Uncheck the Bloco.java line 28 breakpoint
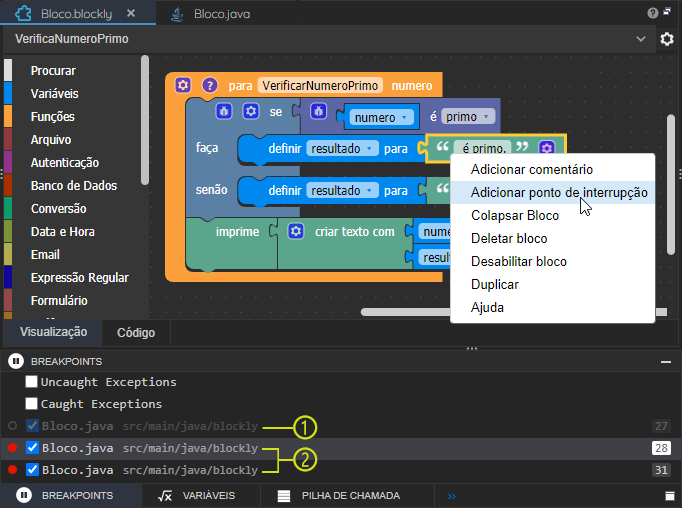682x508 pixels. coord(32,448)
